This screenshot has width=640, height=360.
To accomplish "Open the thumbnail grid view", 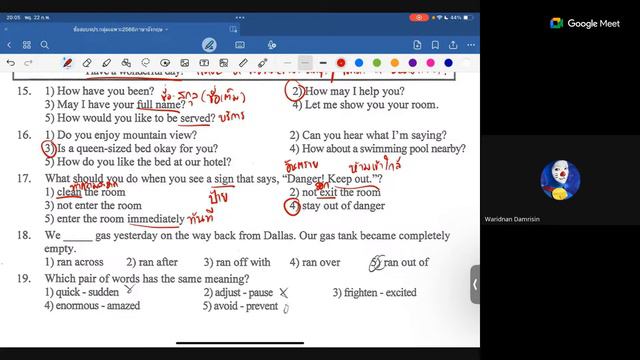I will 27,45.
